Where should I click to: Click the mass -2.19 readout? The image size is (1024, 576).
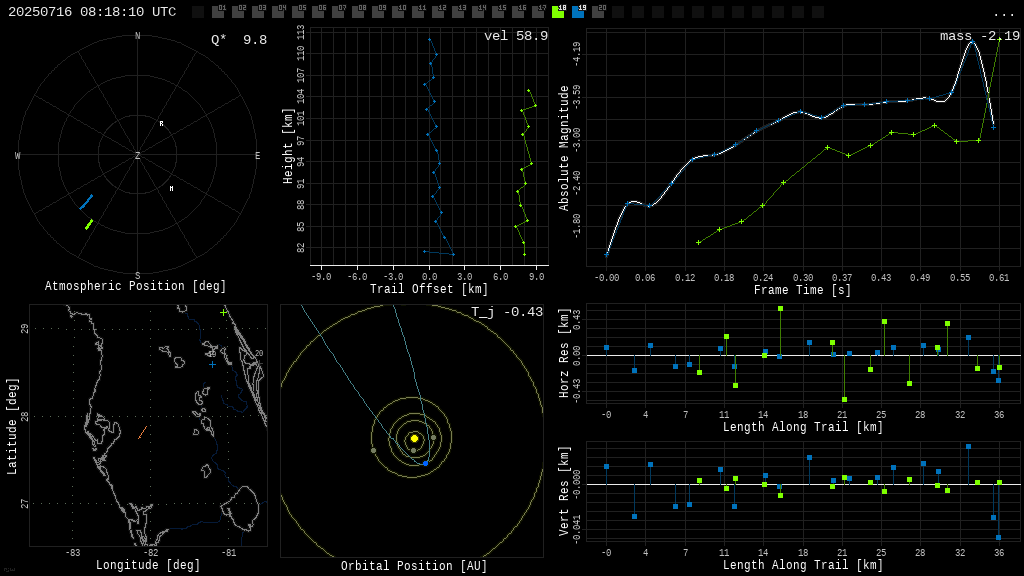980,36
